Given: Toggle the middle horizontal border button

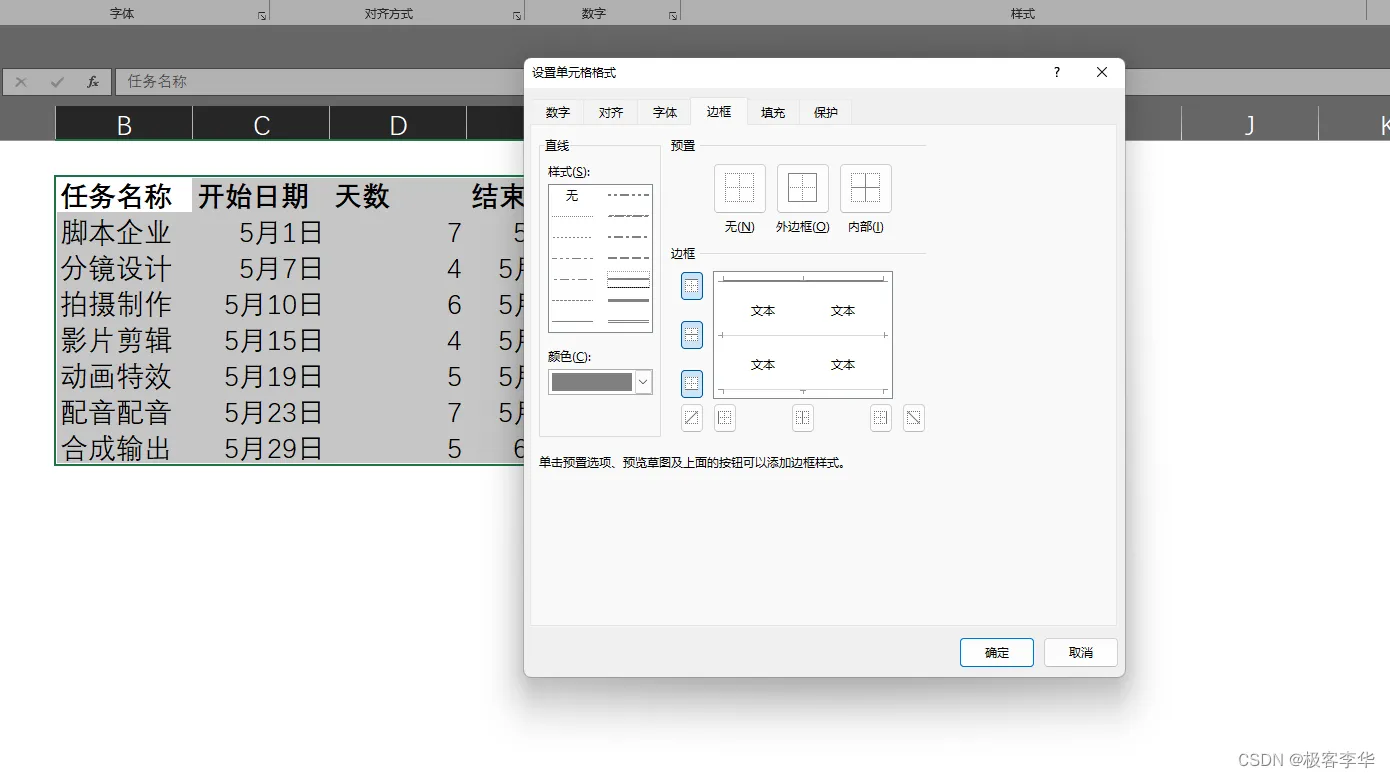Looking at the screenshot, I should point(692,335).
